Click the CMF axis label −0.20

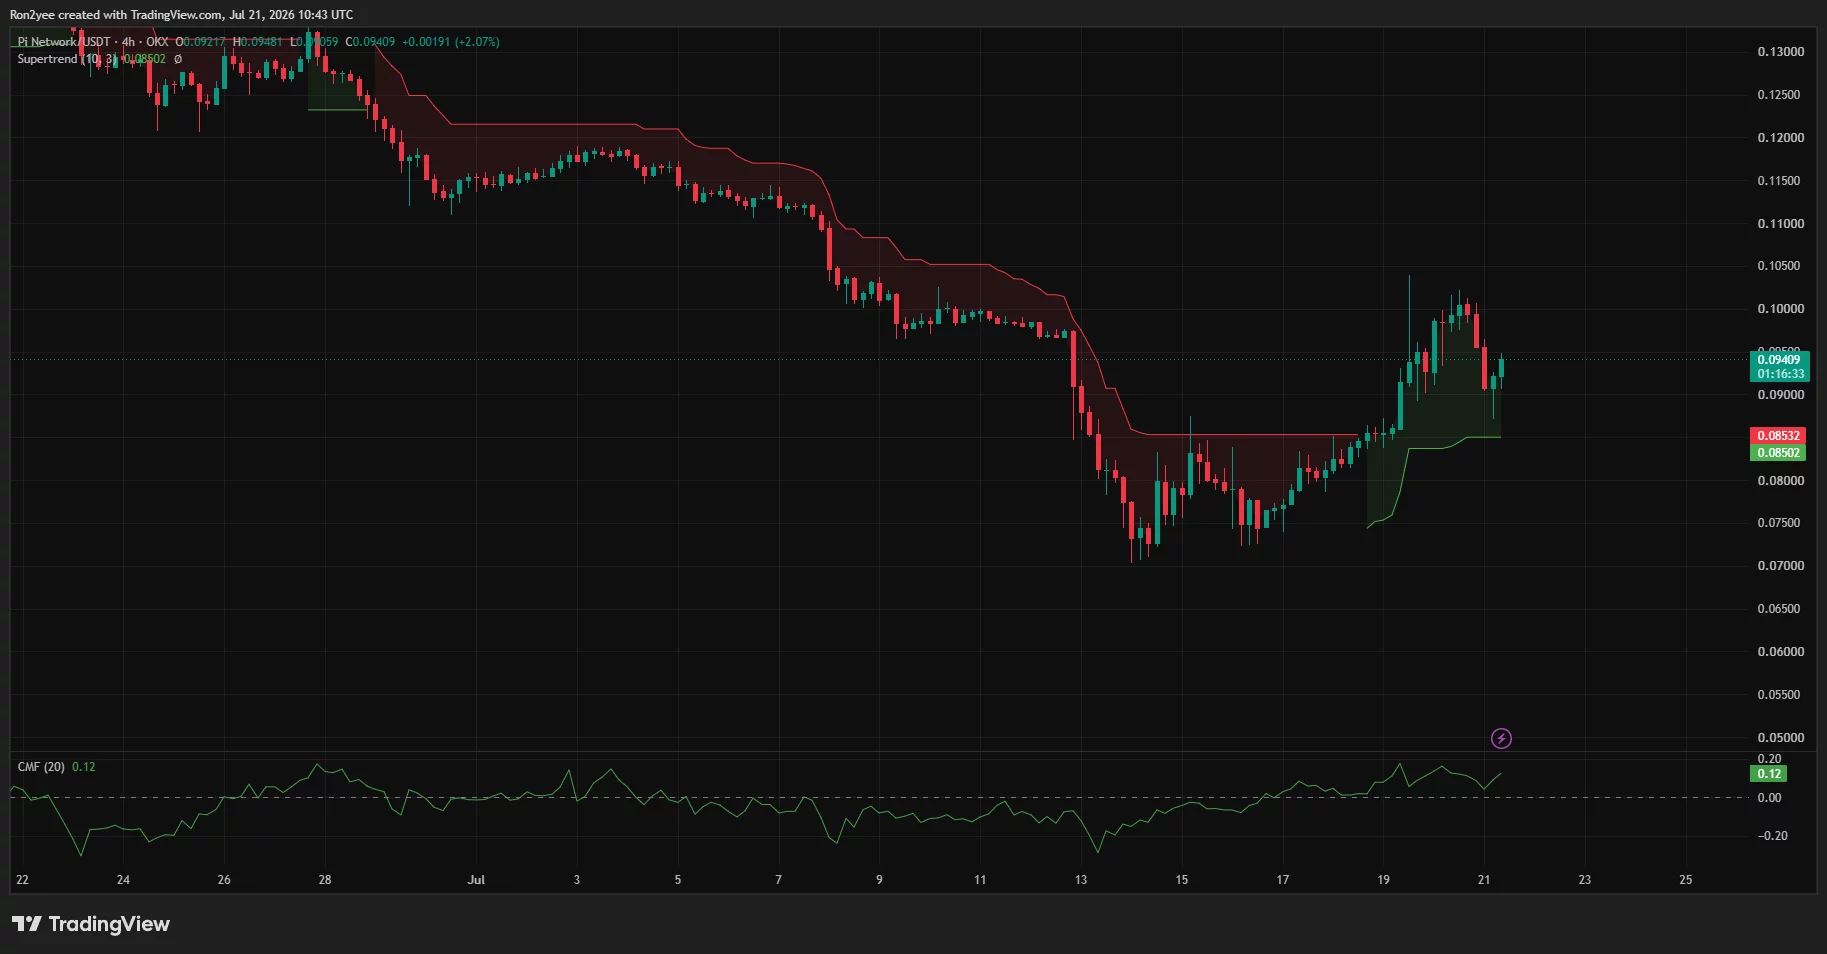[x=1771, y=836]
